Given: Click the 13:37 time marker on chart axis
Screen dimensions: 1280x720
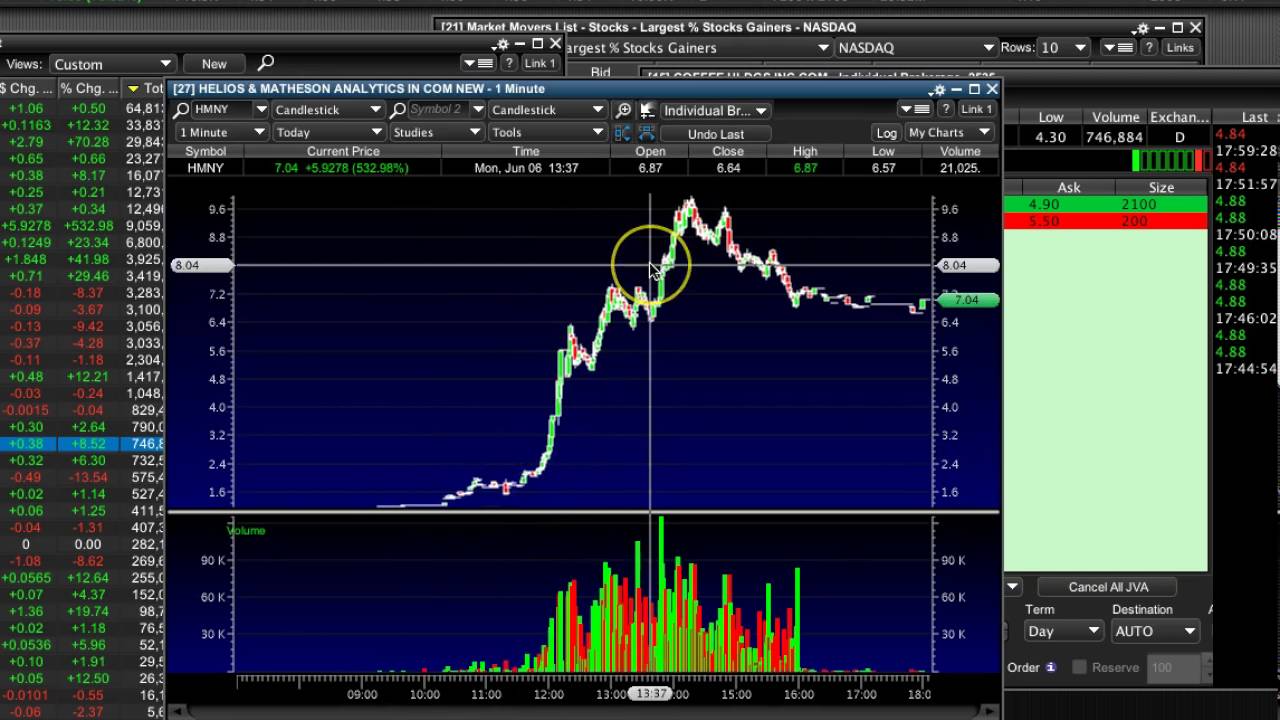Looking at the screenshot, I should 651,694.
